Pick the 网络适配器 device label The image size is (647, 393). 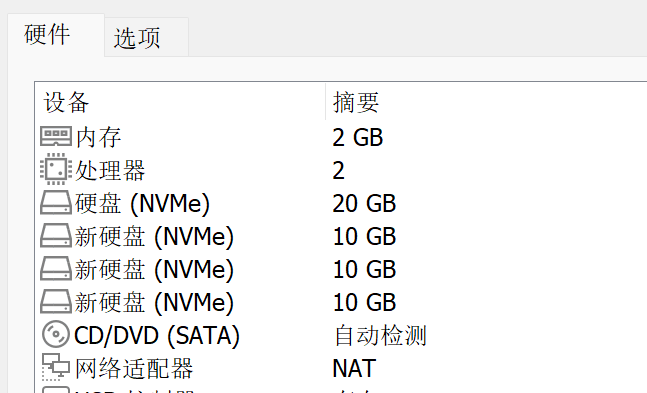point(134,368)
